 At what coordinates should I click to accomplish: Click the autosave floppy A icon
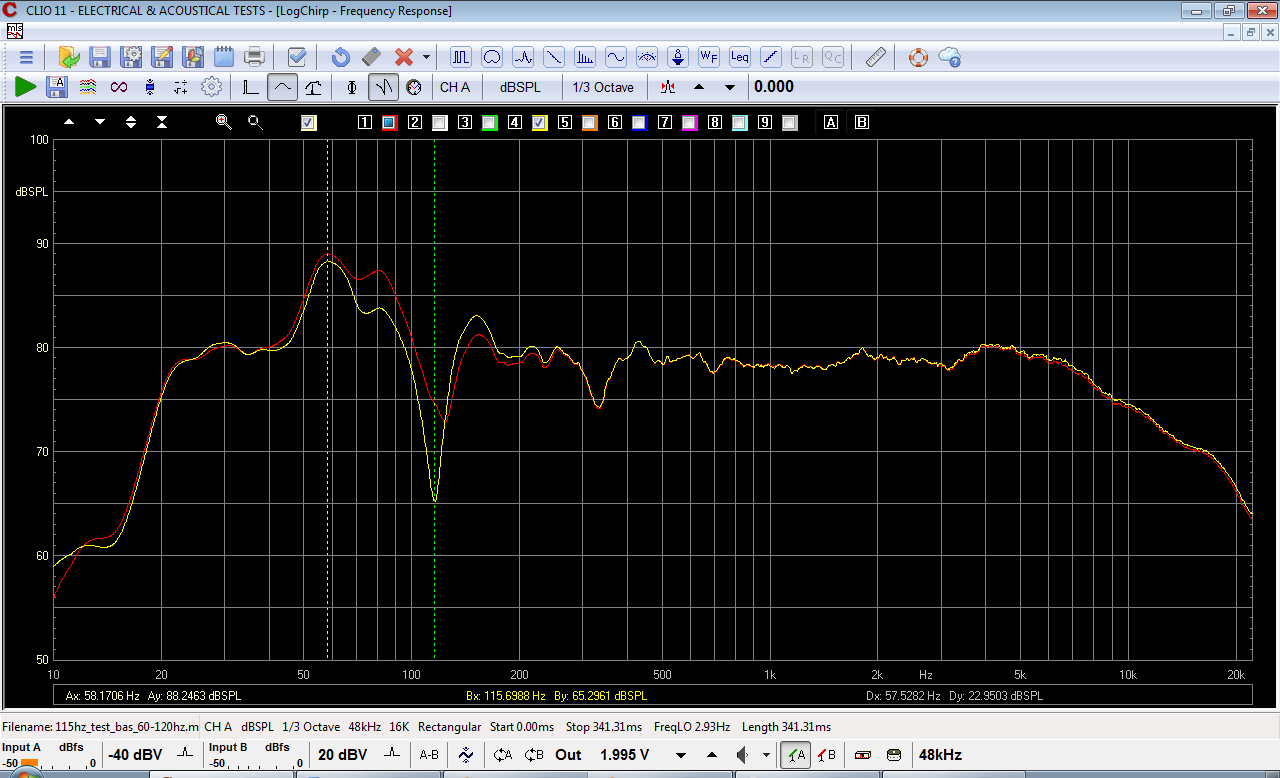tap(57, 87)
